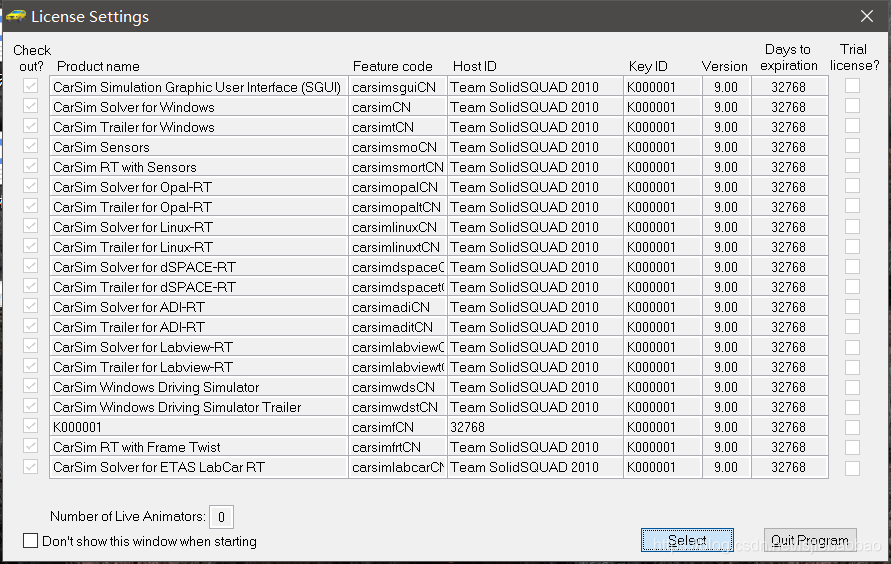Toggle check out for CarSim Trailer for ADI-RT
The height and width of the screenshot is (564, 891).
coord(31,326)
